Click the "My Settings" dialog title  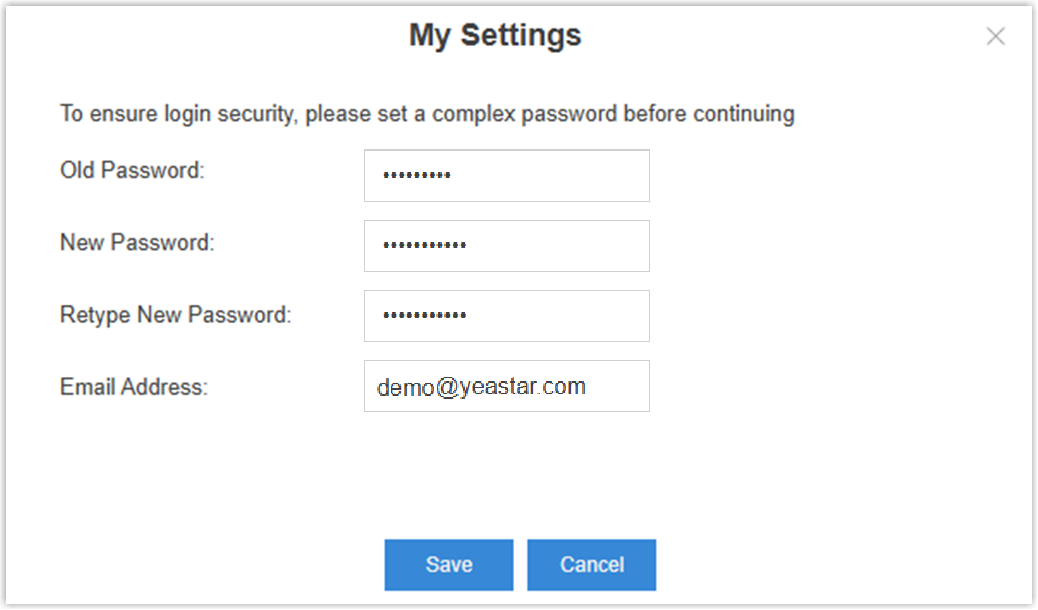pyautogui.click(x=495, y=36)
